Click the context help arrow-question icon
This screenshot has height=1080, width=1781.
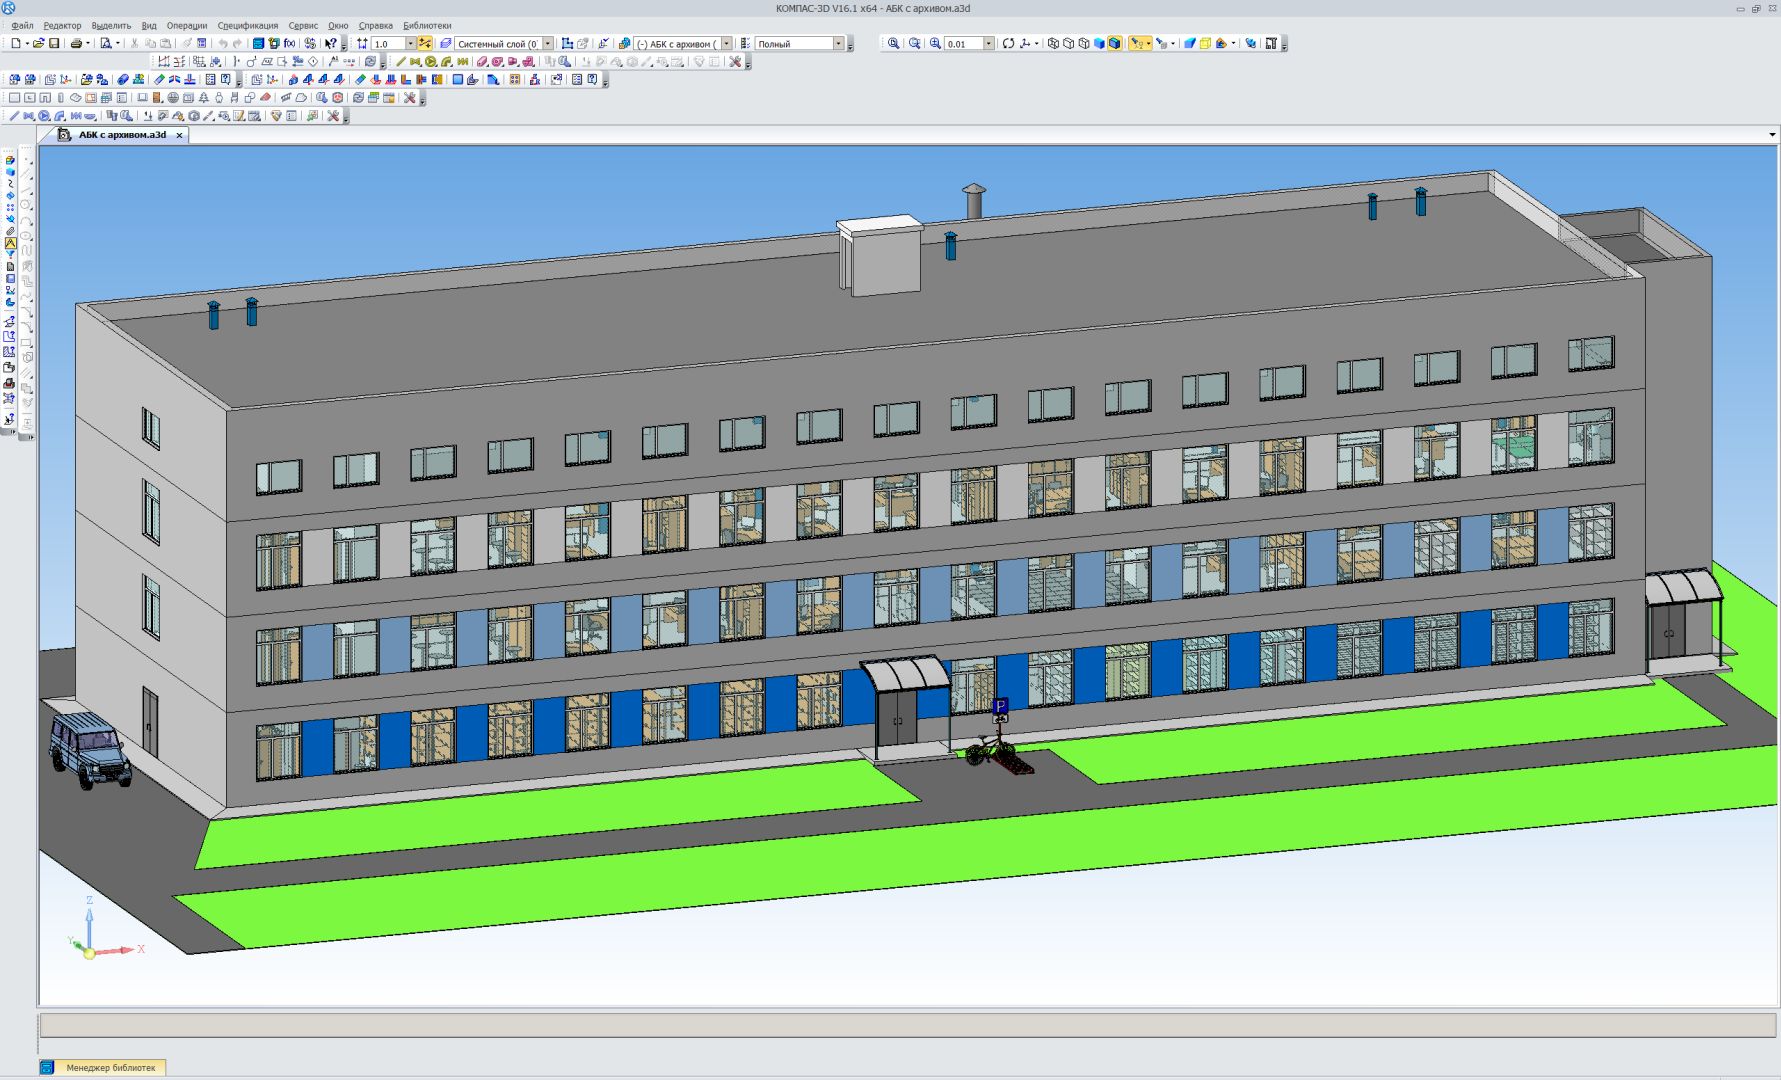pos(330,44)
